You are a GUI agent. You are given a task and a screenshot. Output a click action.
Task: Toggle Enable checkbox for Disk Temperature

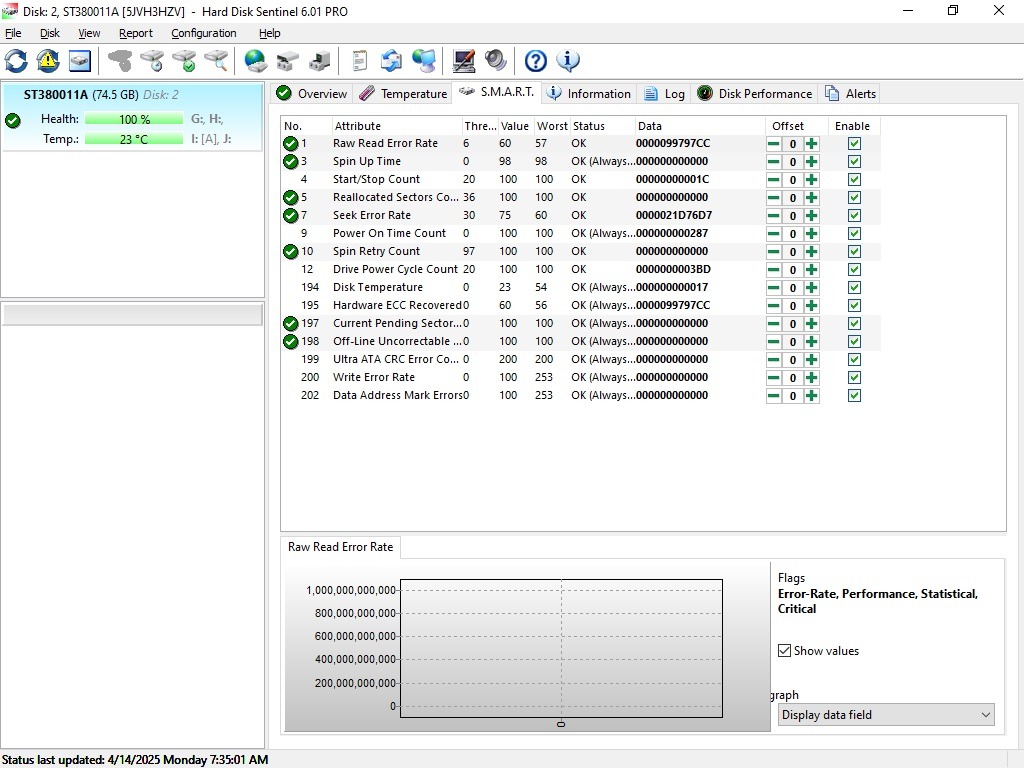point(854,287)
